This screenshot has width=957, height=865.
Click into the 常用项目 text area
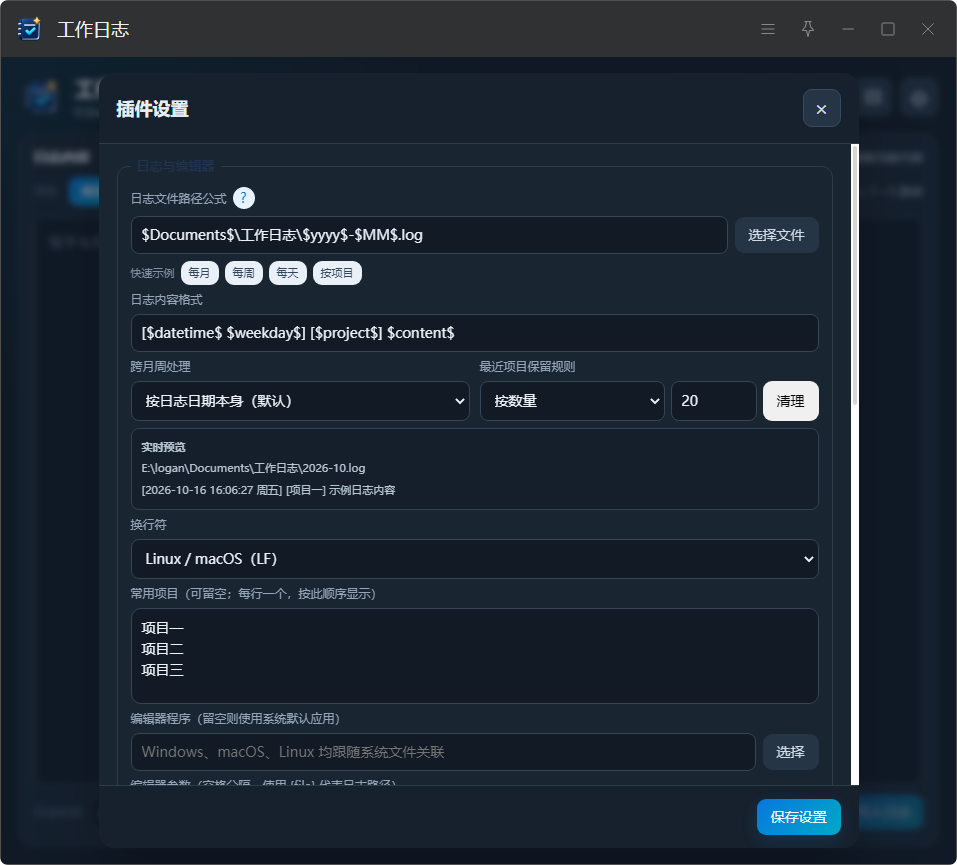(475, 656)
